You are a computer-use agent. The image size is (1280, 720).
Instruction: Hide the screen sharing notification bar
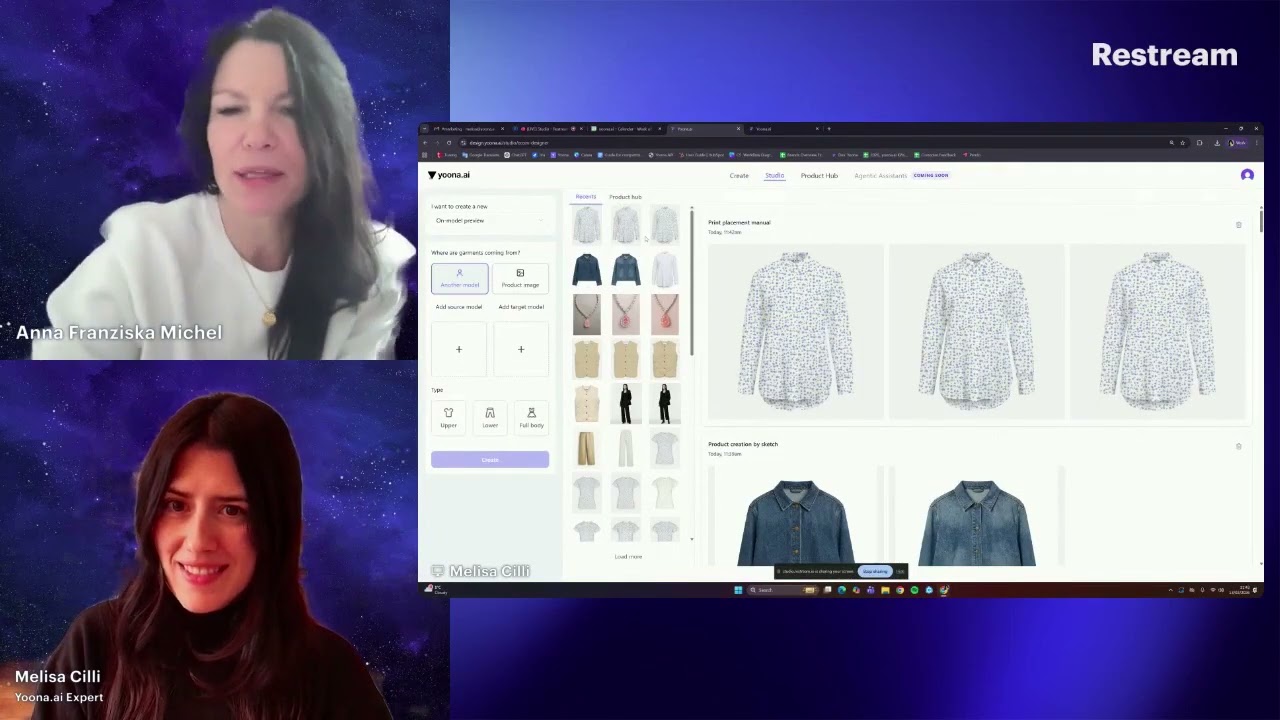(x=900, y=571)
